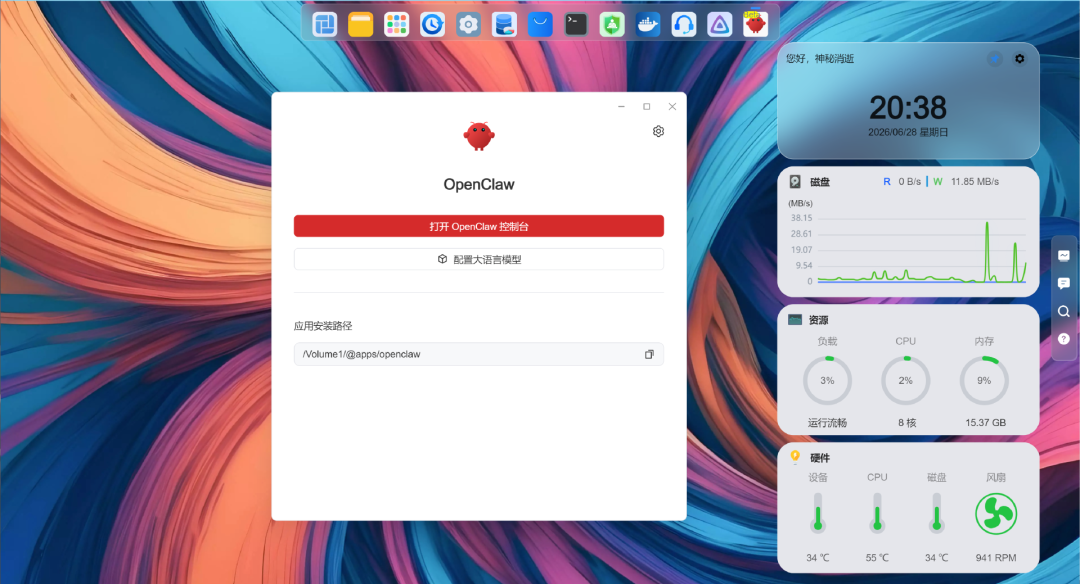Open settings gear inside the OpenClaw window
1080x584 pixels.
[658, 132]
